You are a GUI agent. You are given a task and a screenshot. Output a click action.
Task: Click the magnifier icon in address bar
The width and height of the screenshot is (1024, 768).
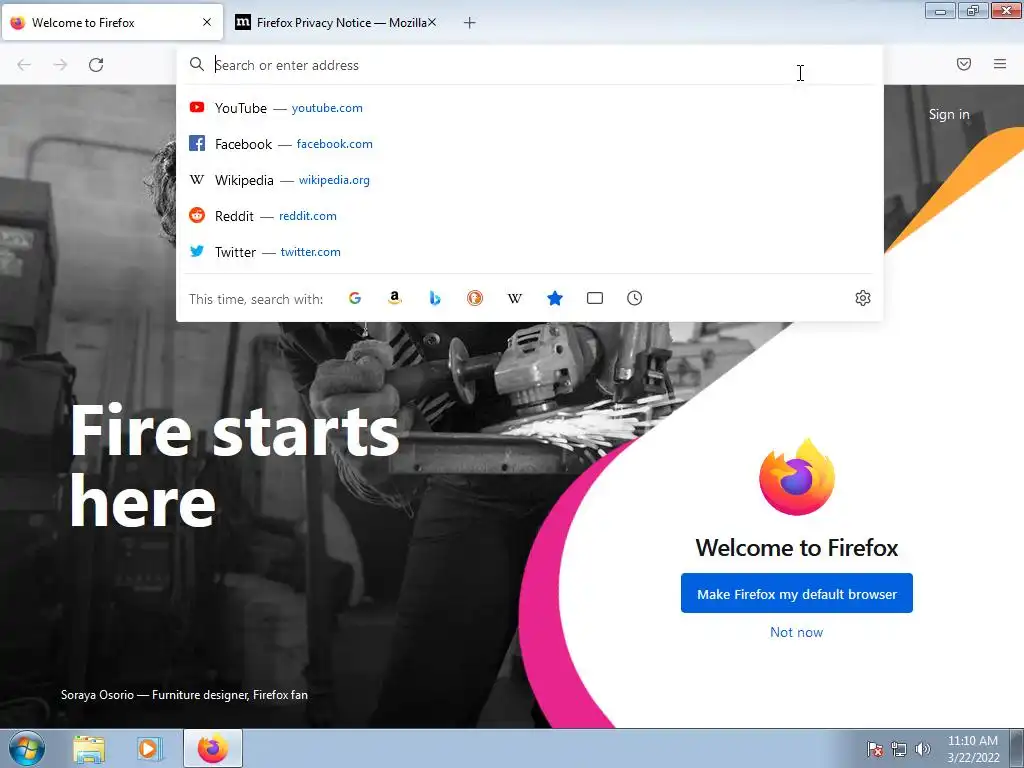(197, 64)
